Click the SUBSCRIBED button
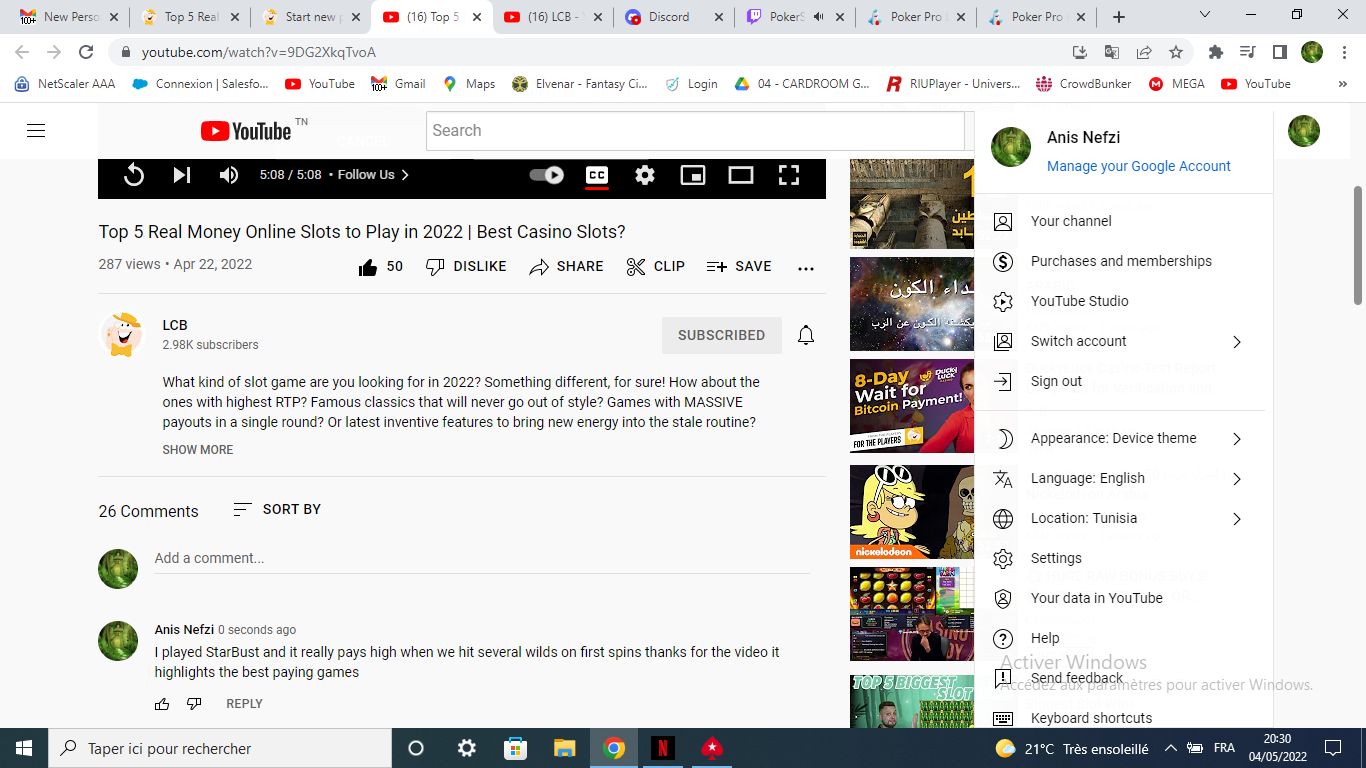This screenshot has width=1366, height=768. [x=721, y=335]
